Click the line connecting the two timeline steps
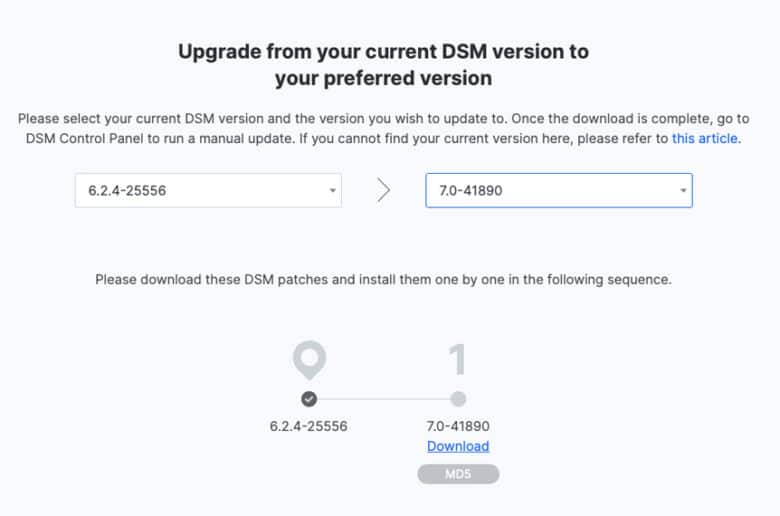 384,399
